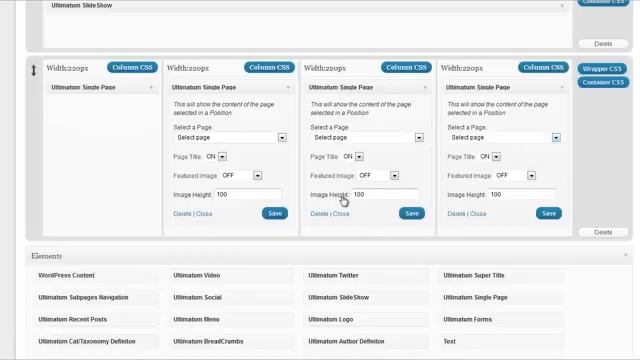Collapse the Elements panel arrow
The height and width of the screenshot is (360, 640).
pyautogui.click(x=626, y=255)
